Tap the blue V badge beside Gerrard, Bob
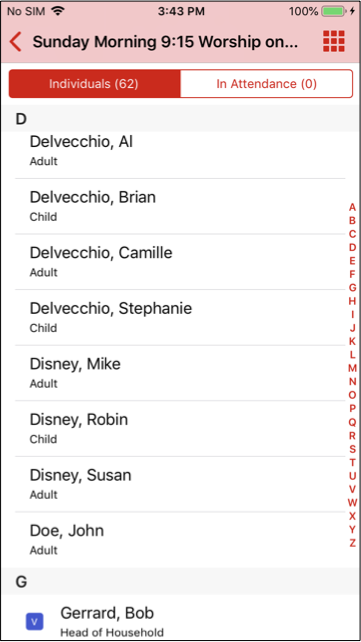 click(x=34, y=622)
